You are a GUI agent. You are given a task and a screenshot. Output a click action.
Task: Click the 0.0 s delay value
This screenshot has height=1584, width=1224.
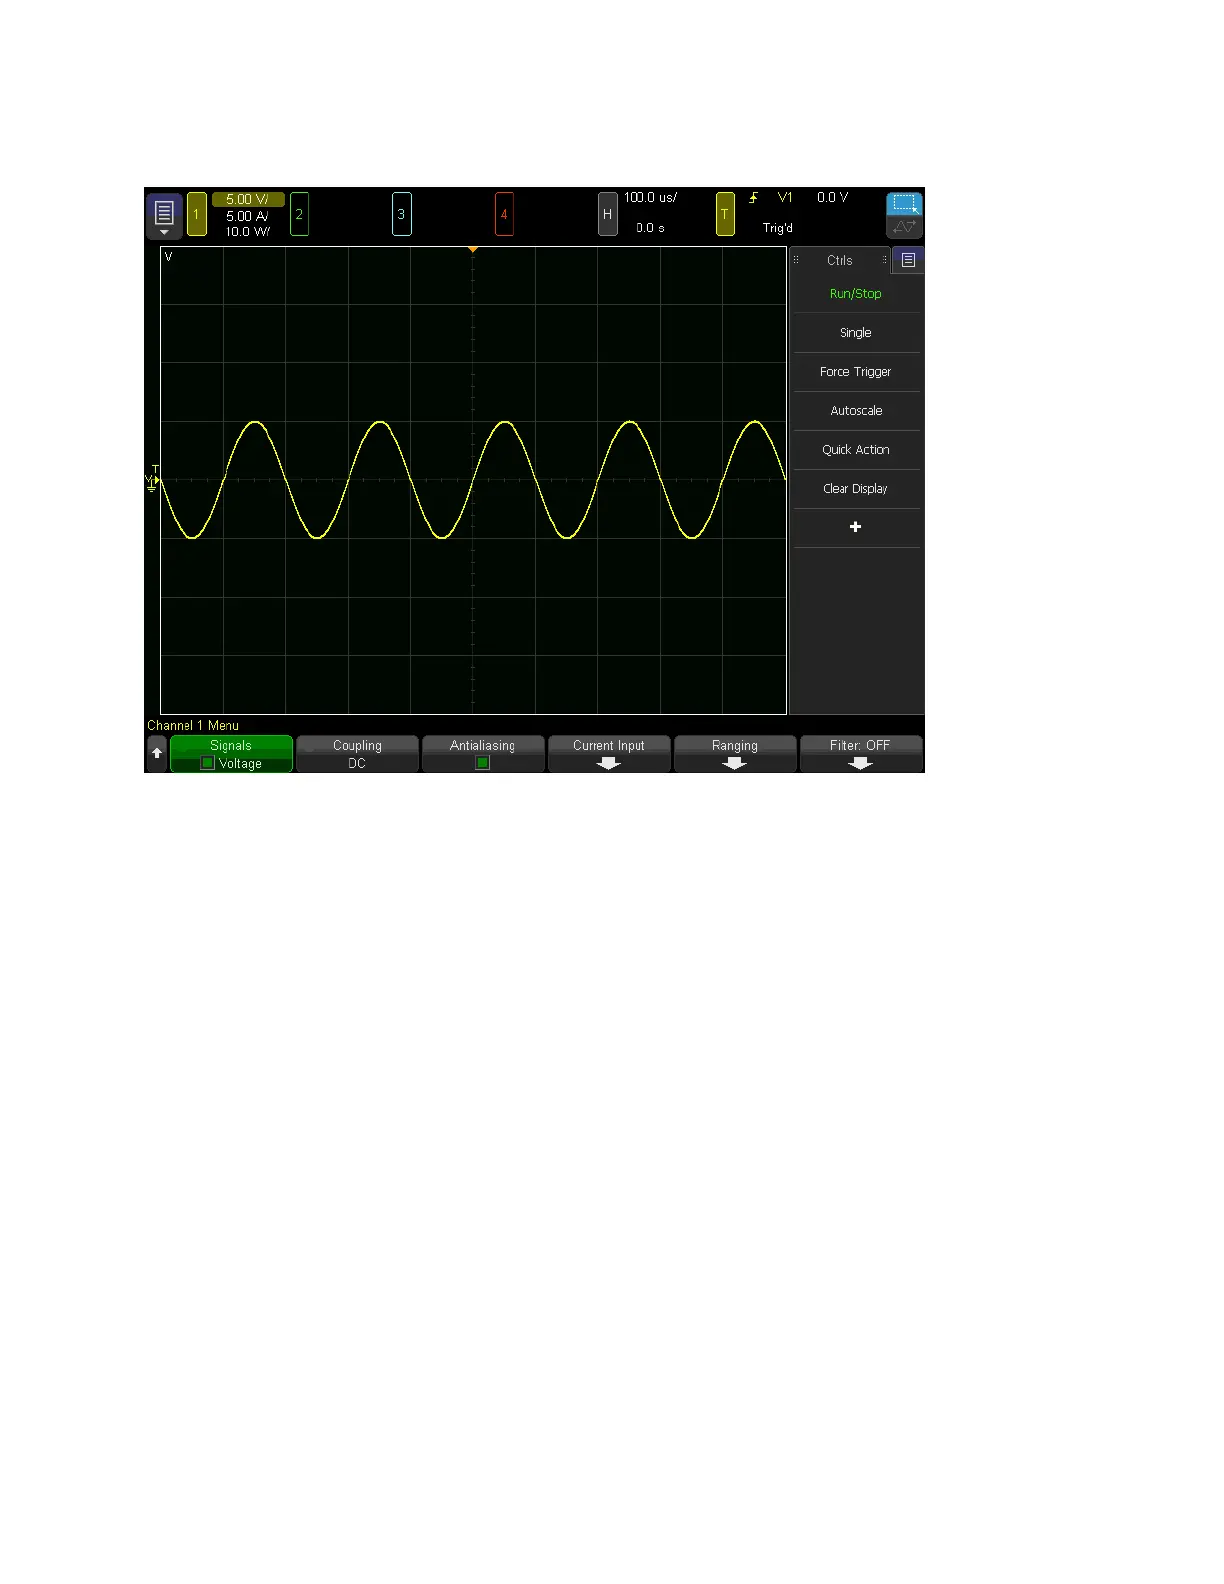650,228
